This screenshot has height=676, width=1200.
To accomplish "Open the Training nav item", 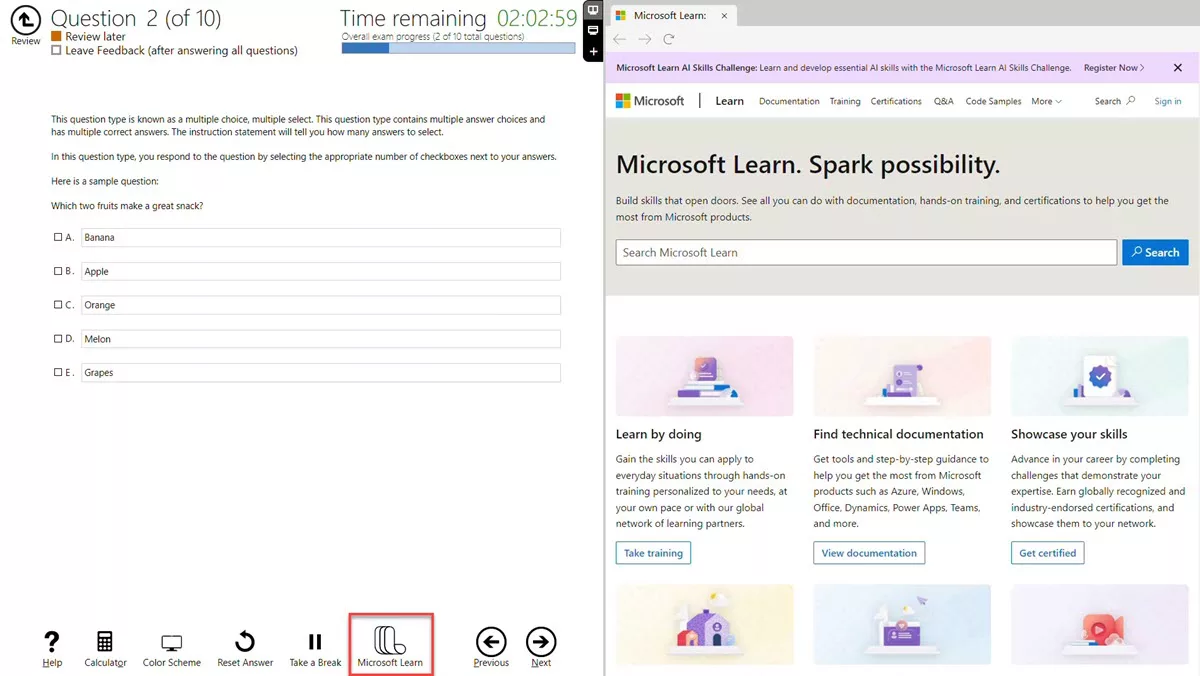I will [x=845, y=101].
